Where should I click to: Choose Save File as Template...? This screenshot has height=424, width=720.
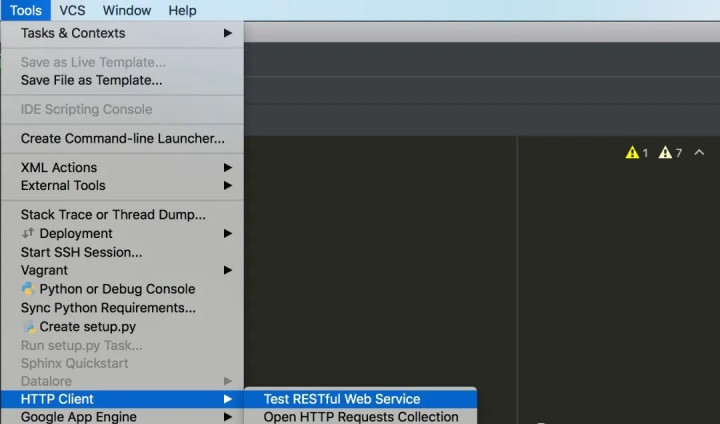click(x=122, y=80)
